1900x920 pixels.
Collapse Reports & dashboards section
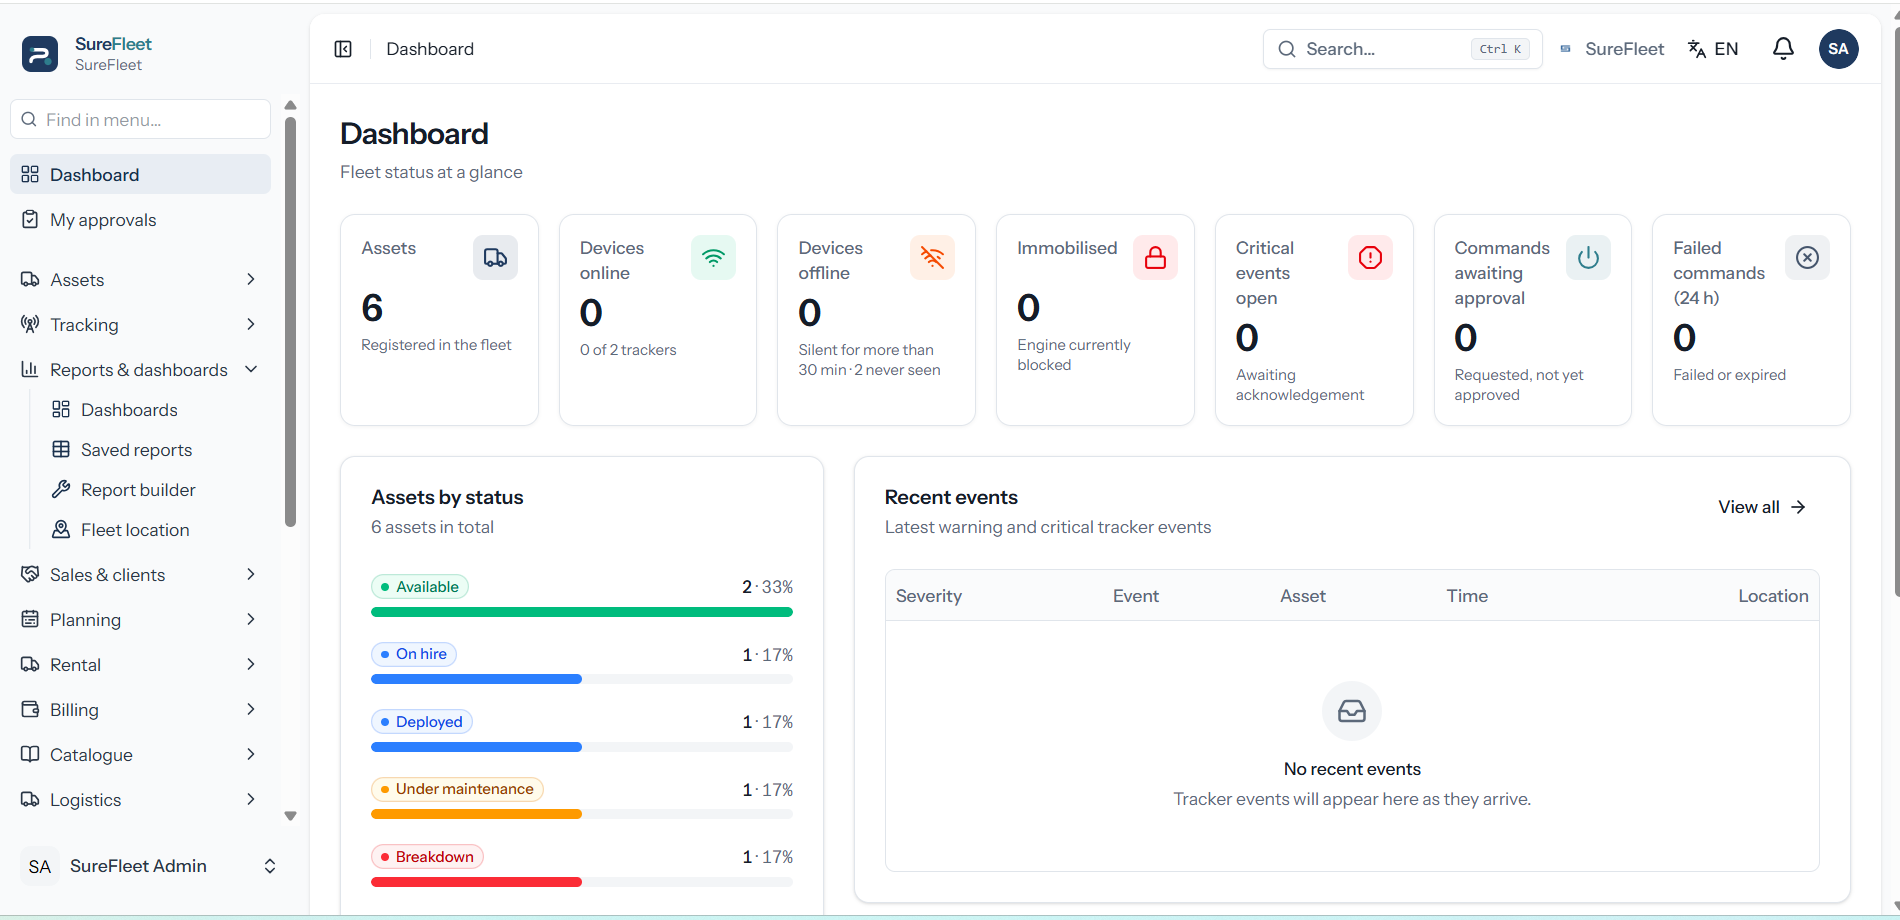[251, 370]
